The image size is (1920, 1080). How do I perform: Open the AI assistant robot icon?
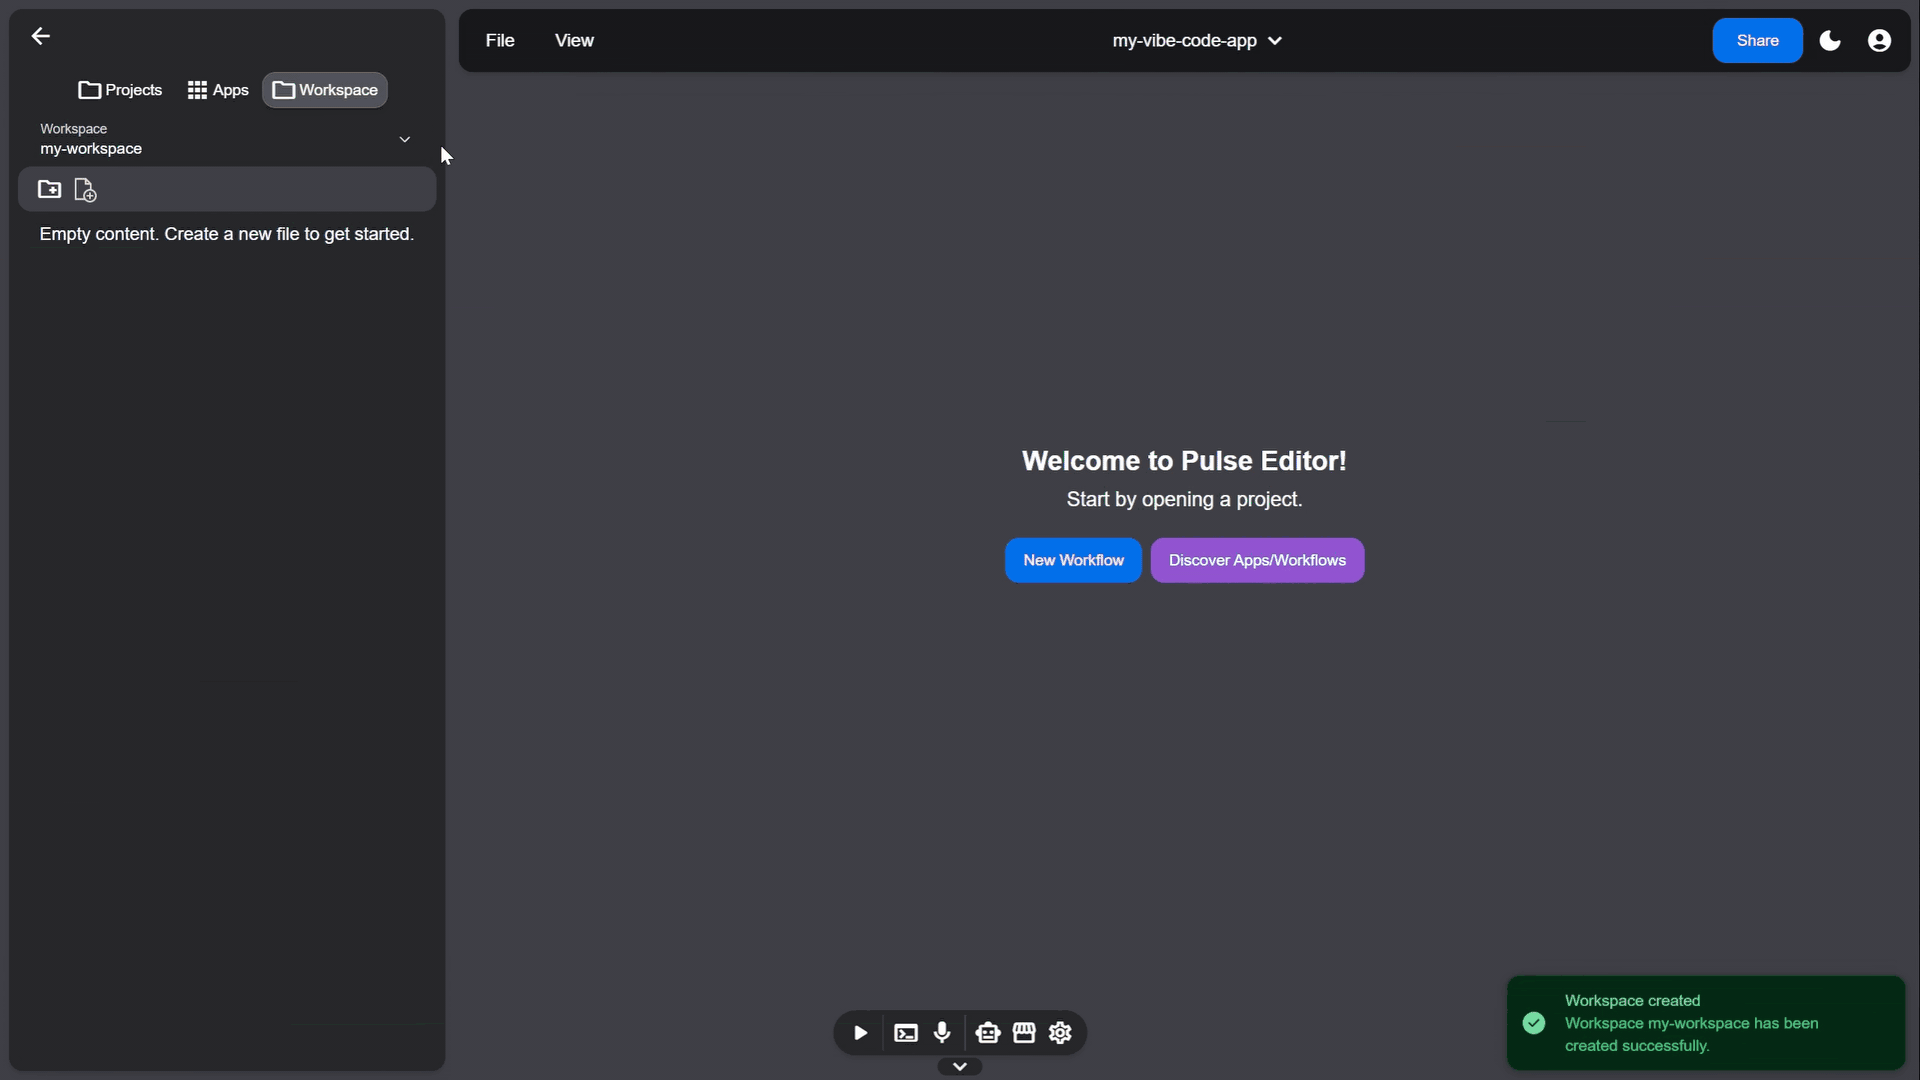[x=987, y=1033]
